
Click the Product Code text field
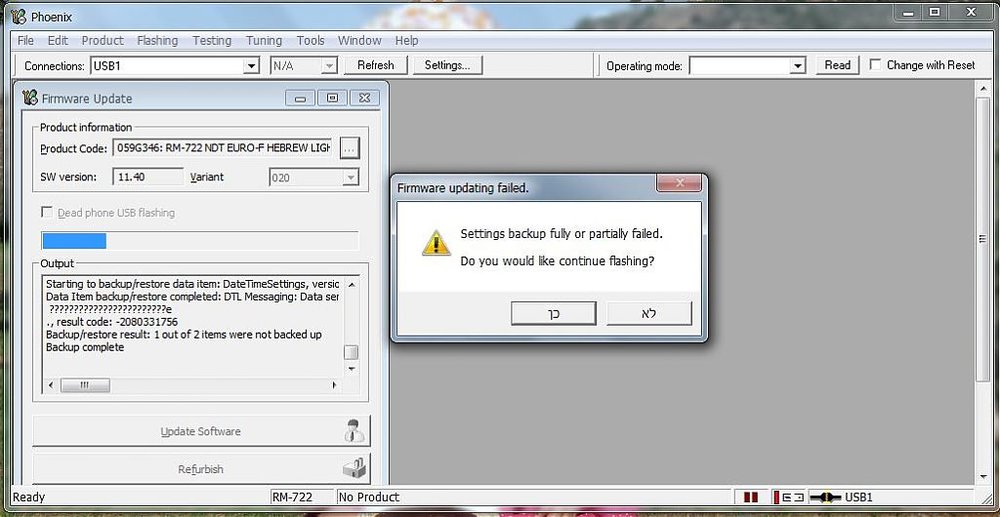point(223,148)
